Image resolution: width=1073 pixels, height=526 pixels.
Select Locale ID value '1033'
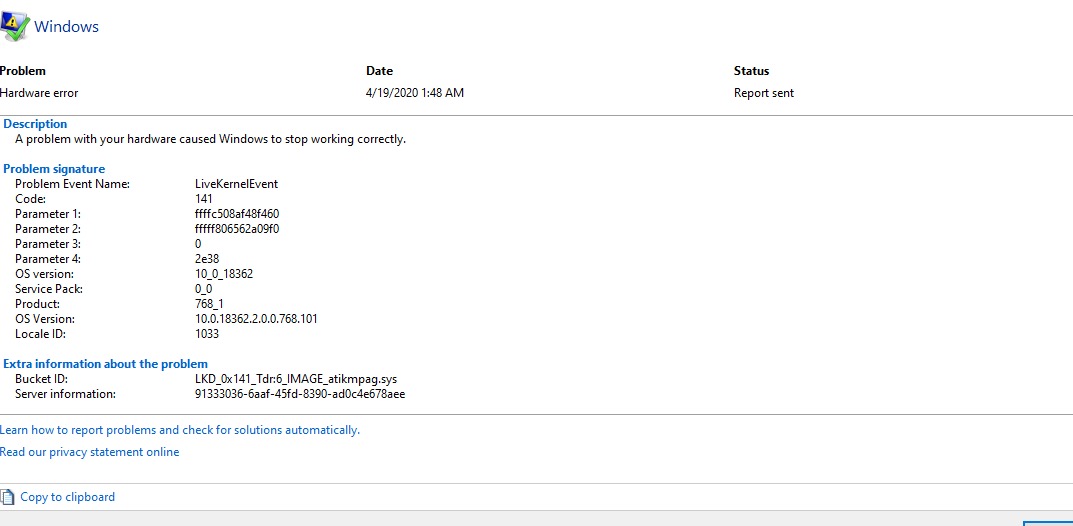(x=207, y=334)
